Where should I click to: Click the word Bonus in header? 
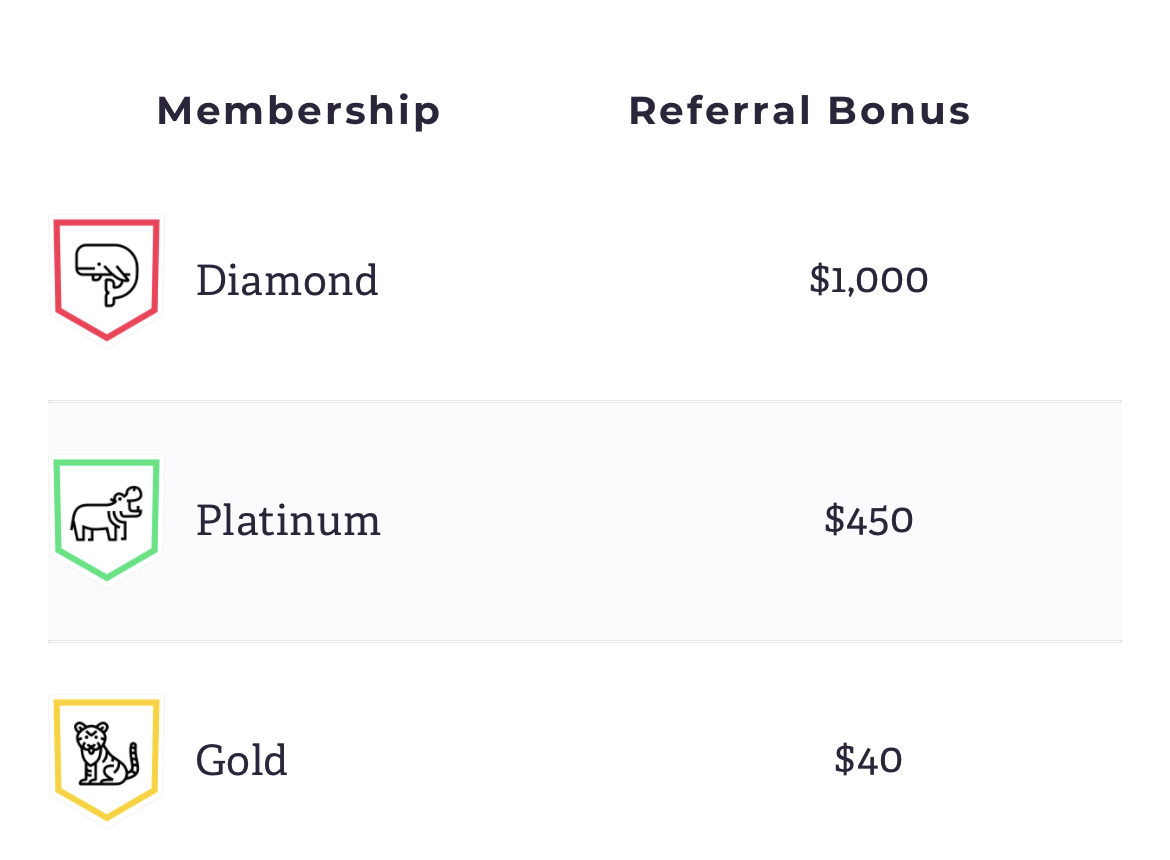899,111
